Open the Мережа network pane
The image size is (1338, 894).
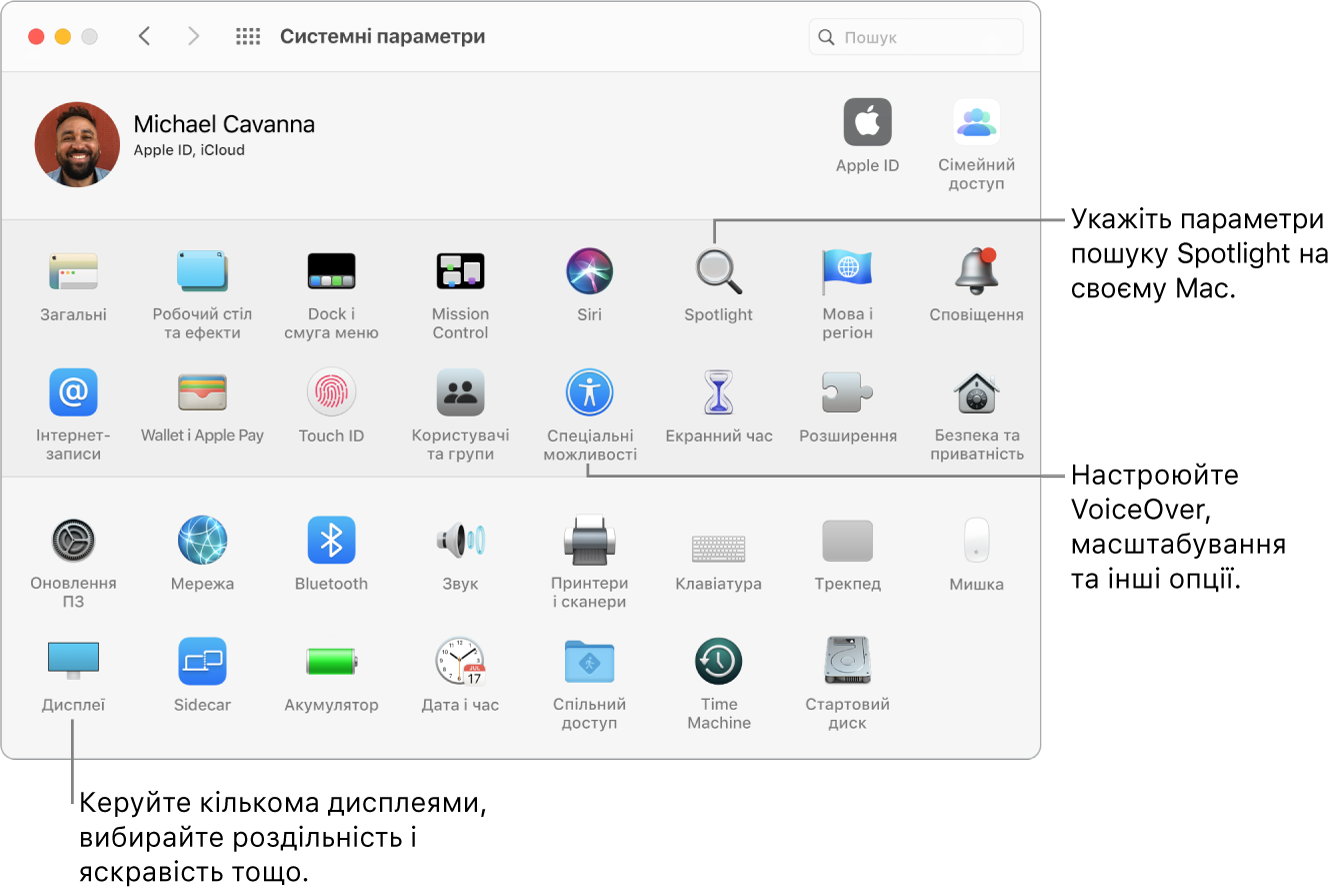(x=202, y=541)
